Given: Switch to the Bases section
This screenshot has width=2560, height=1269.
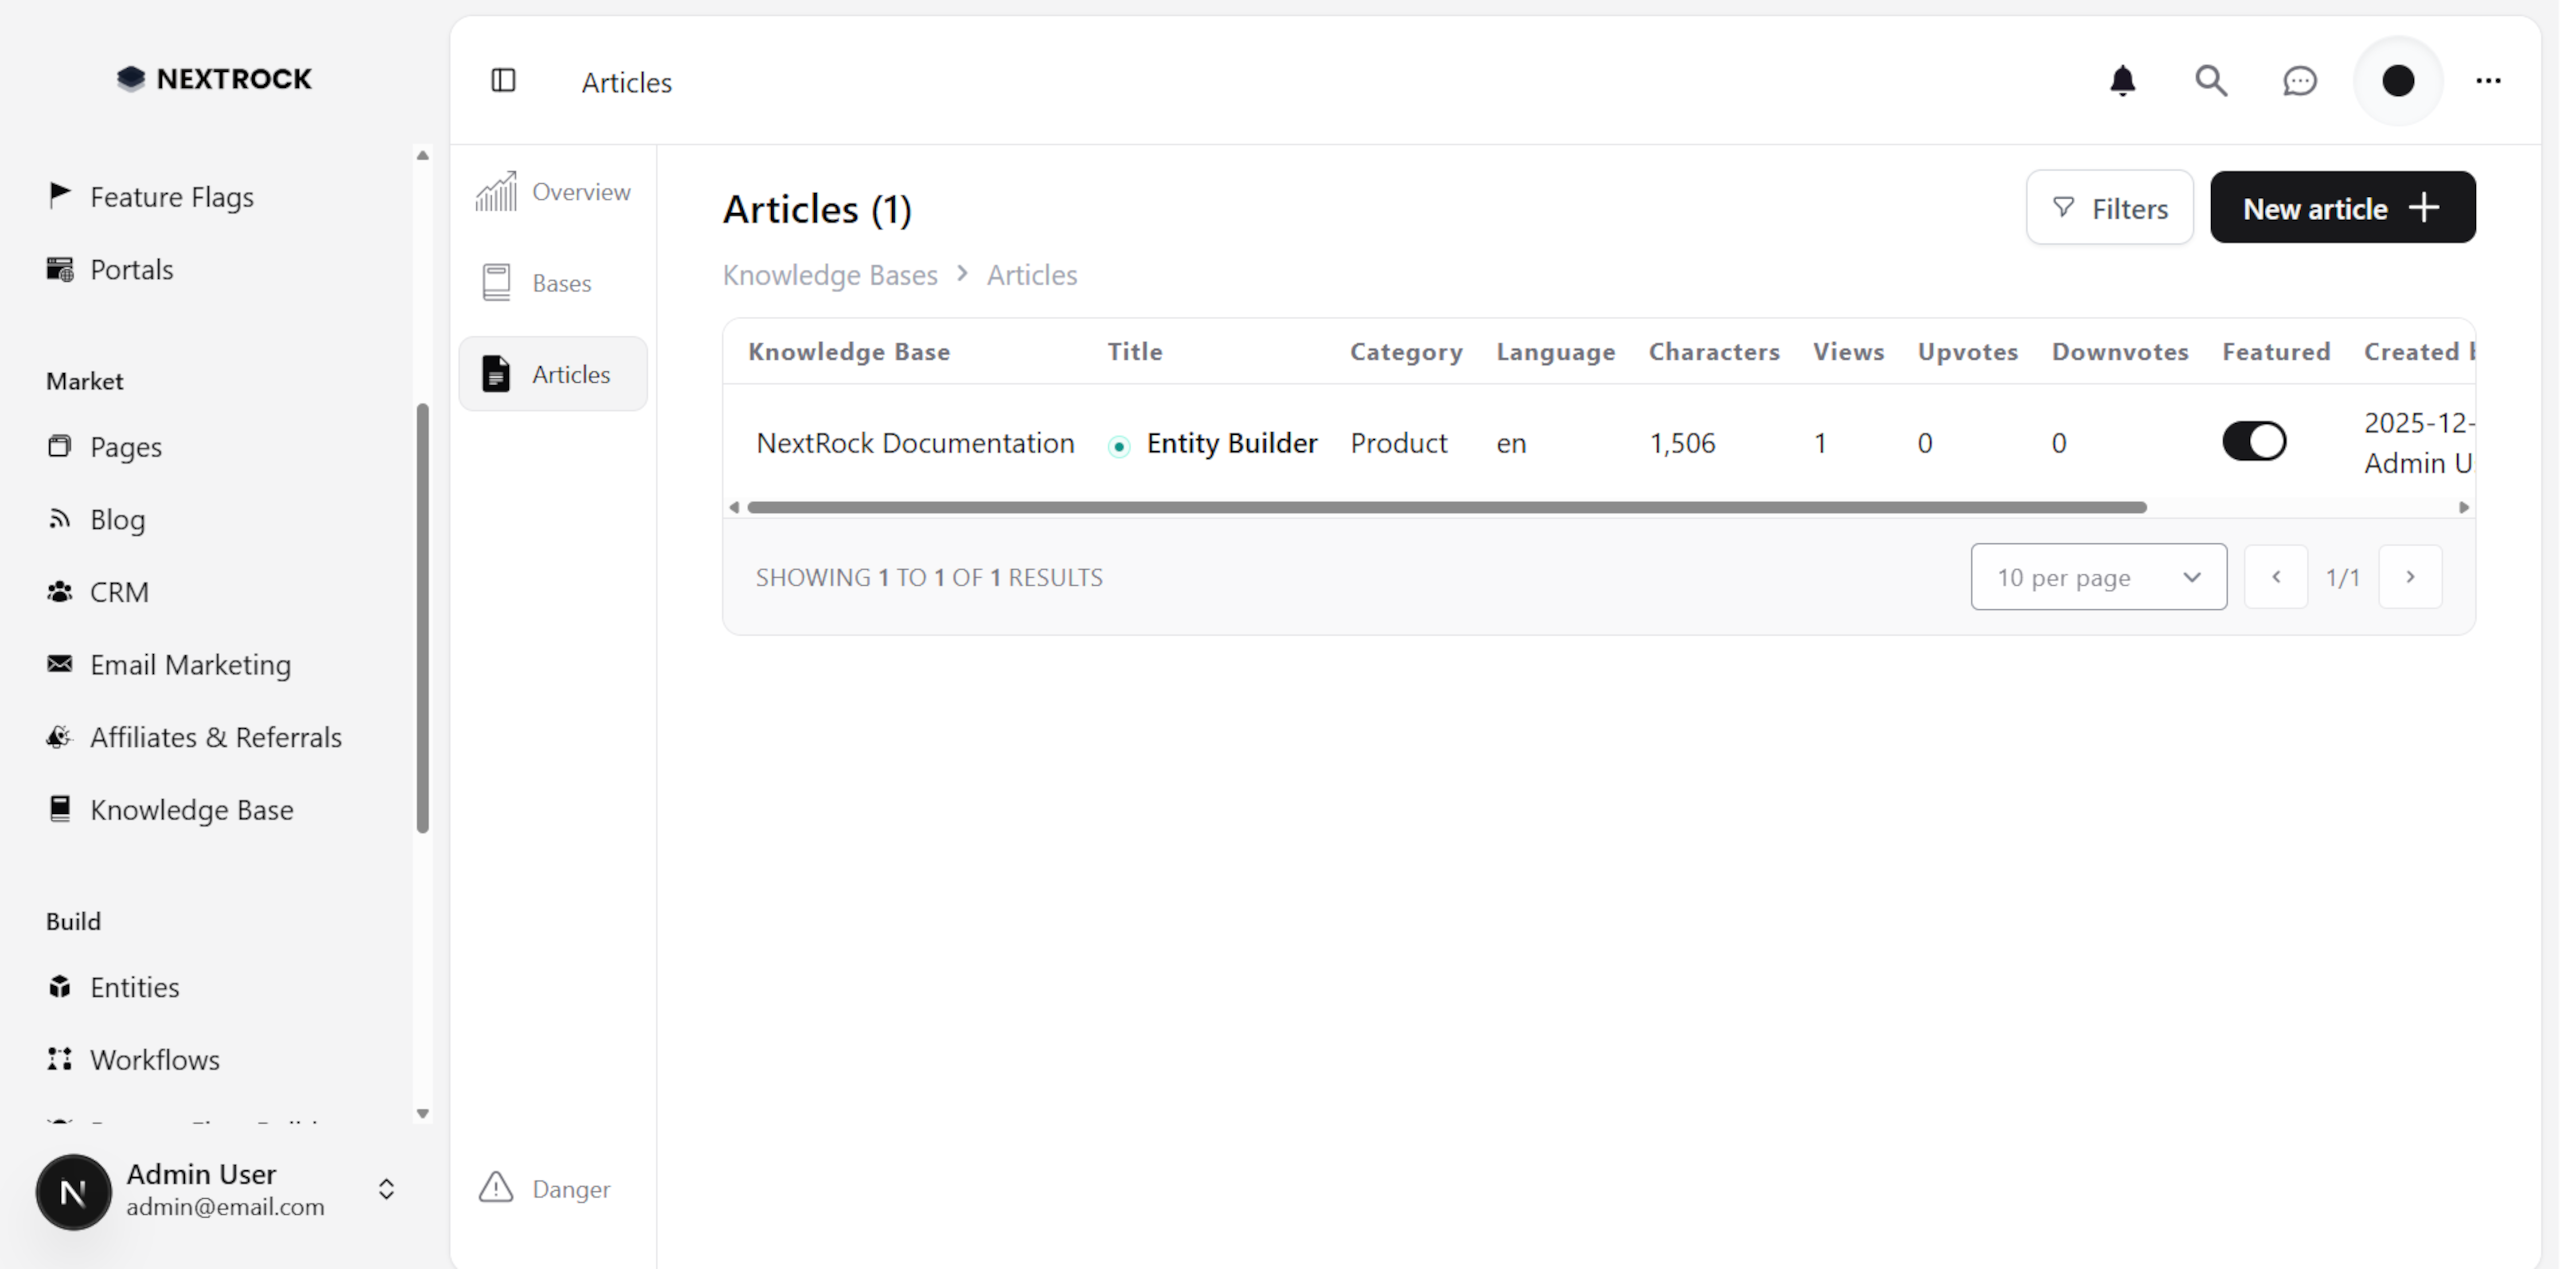Looking at the screenshot, I should click(562, 282).
